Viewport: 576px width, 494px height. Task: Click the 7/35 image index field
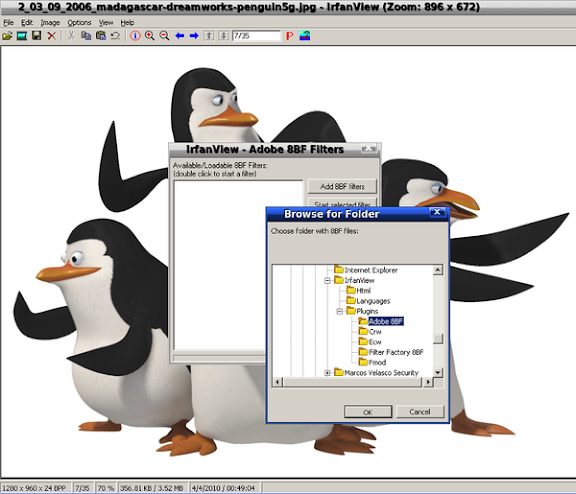256,36
